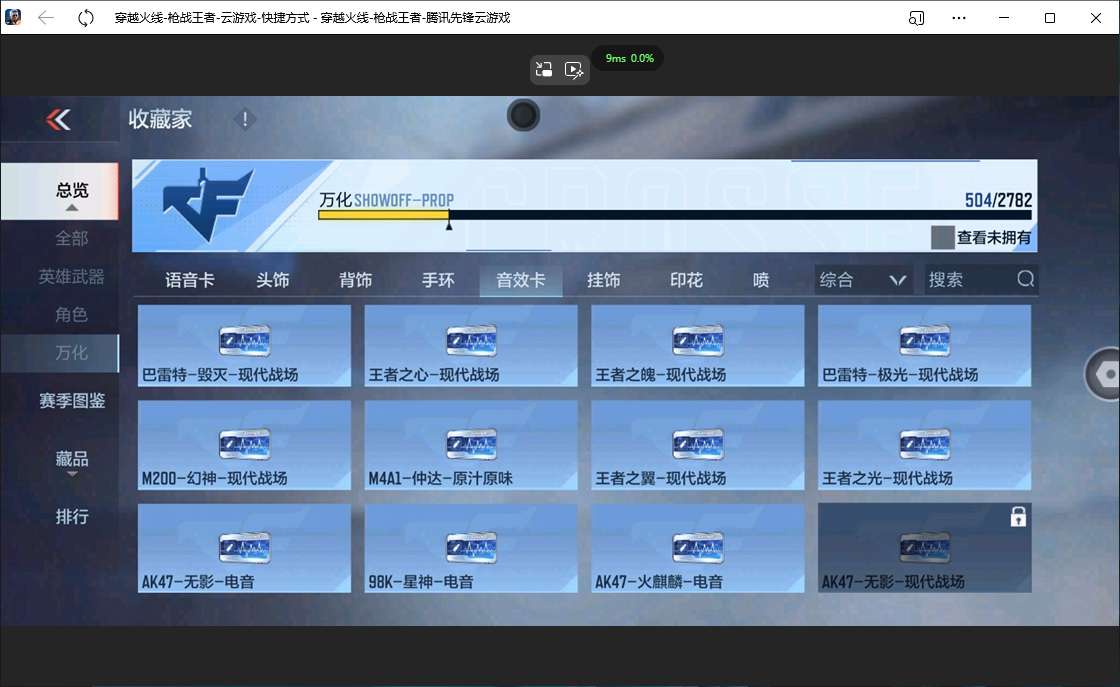Select 万化 in the sidebar

tap(59, 353)
